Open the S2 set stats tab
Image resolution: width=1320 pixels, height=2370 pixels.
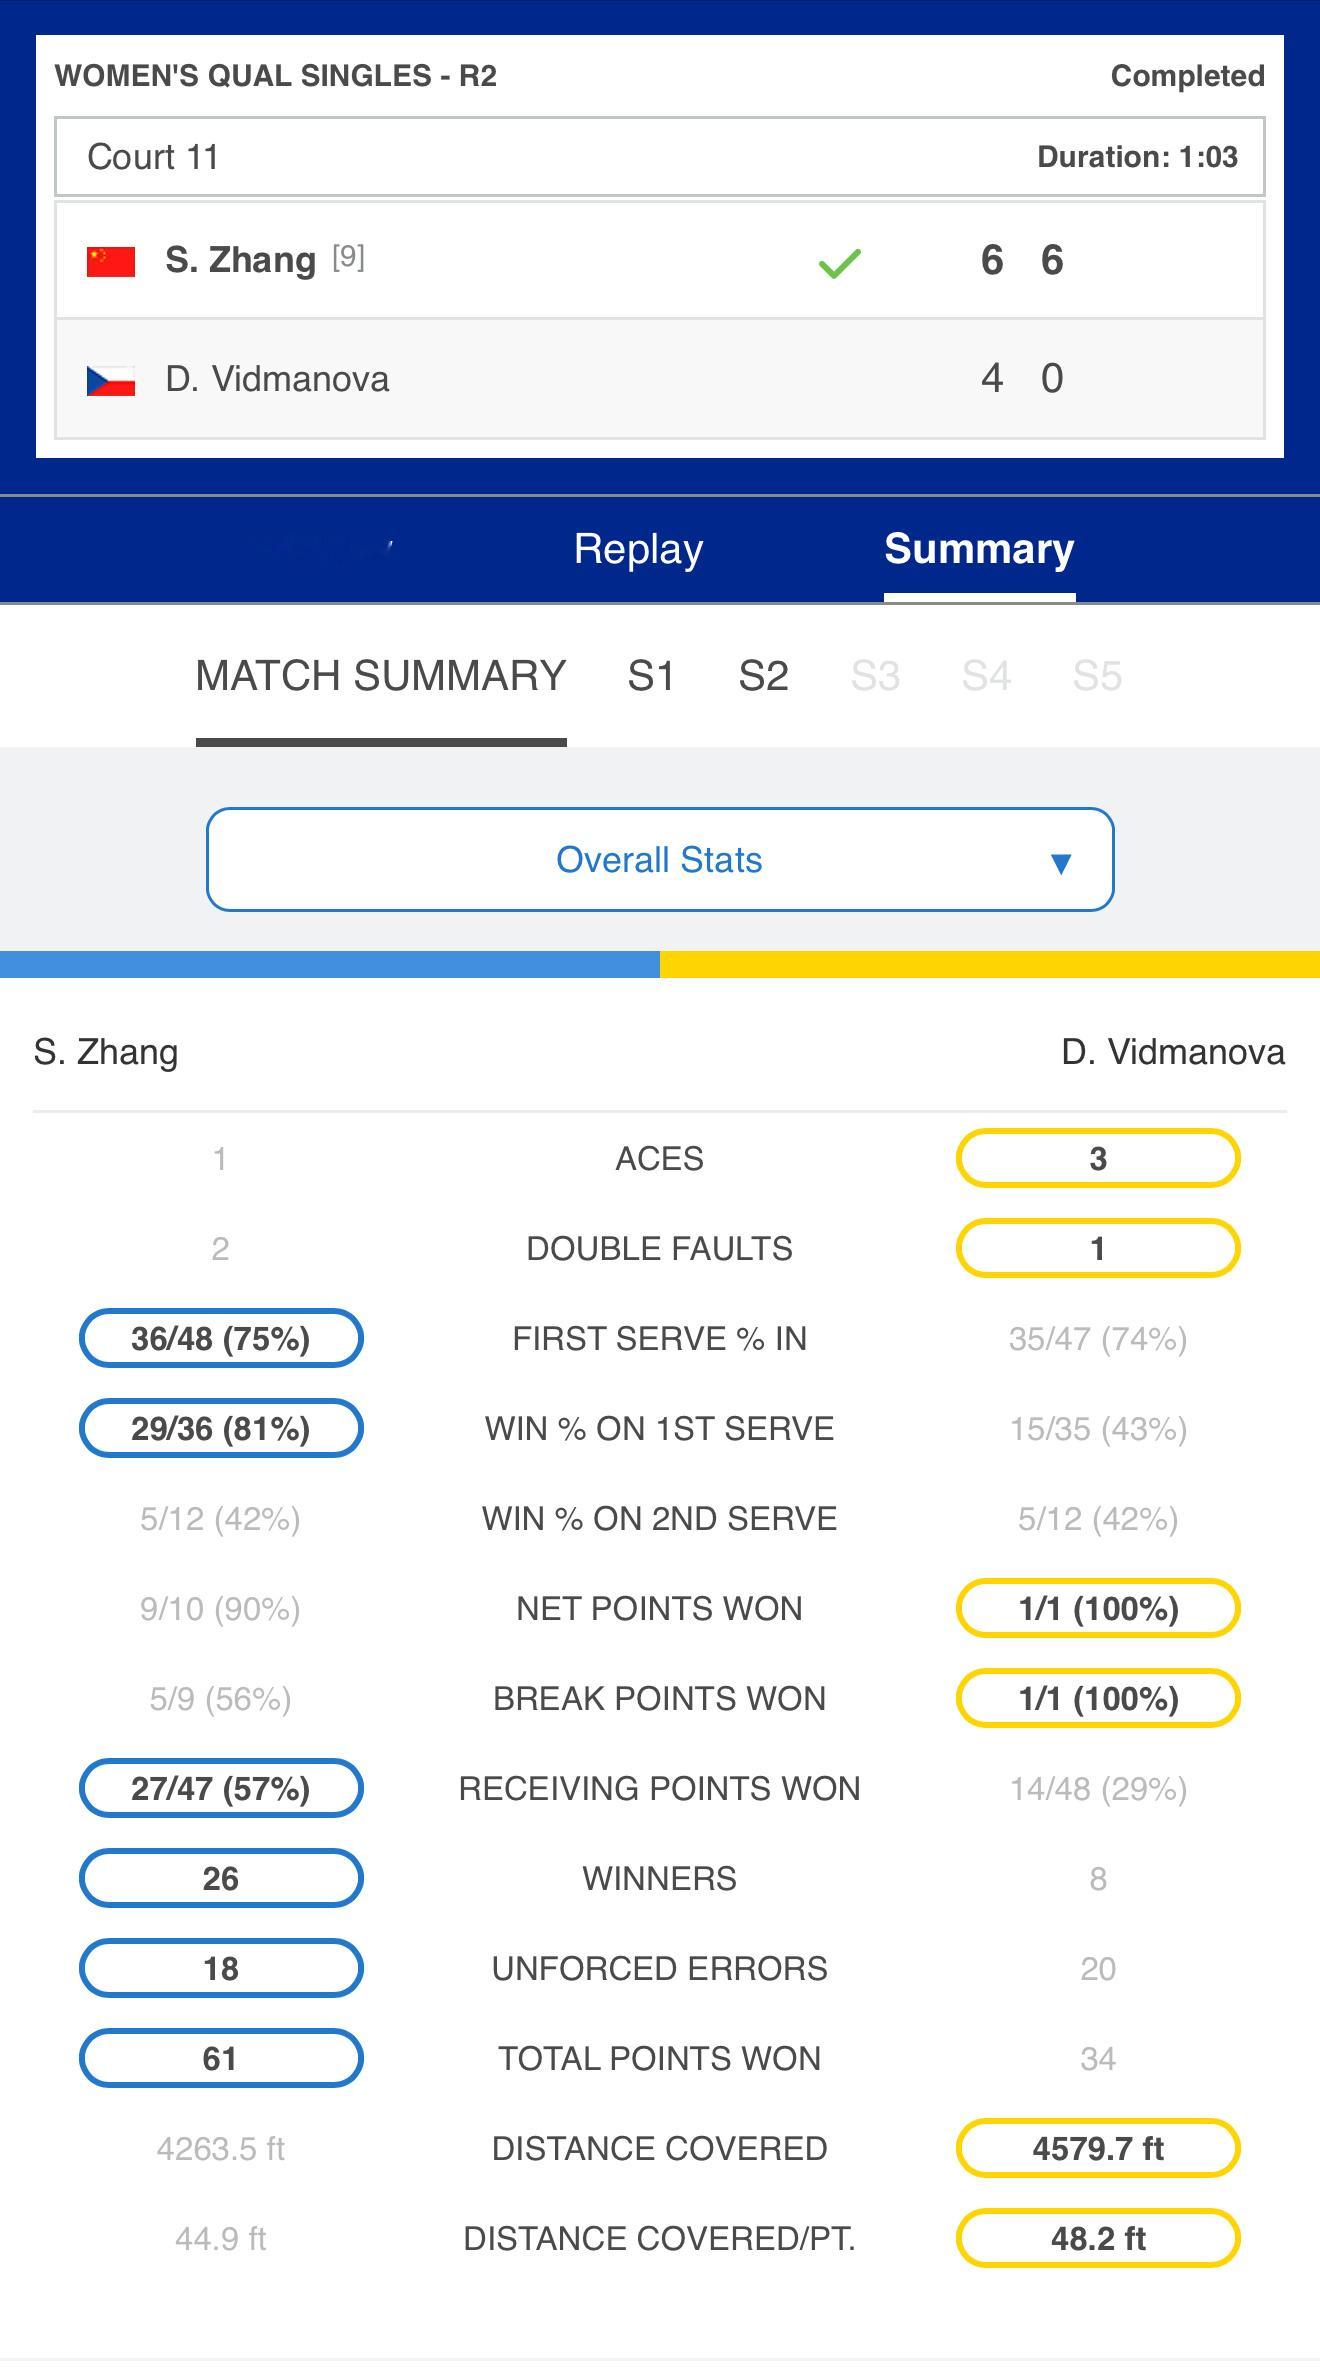click(763, 676)
